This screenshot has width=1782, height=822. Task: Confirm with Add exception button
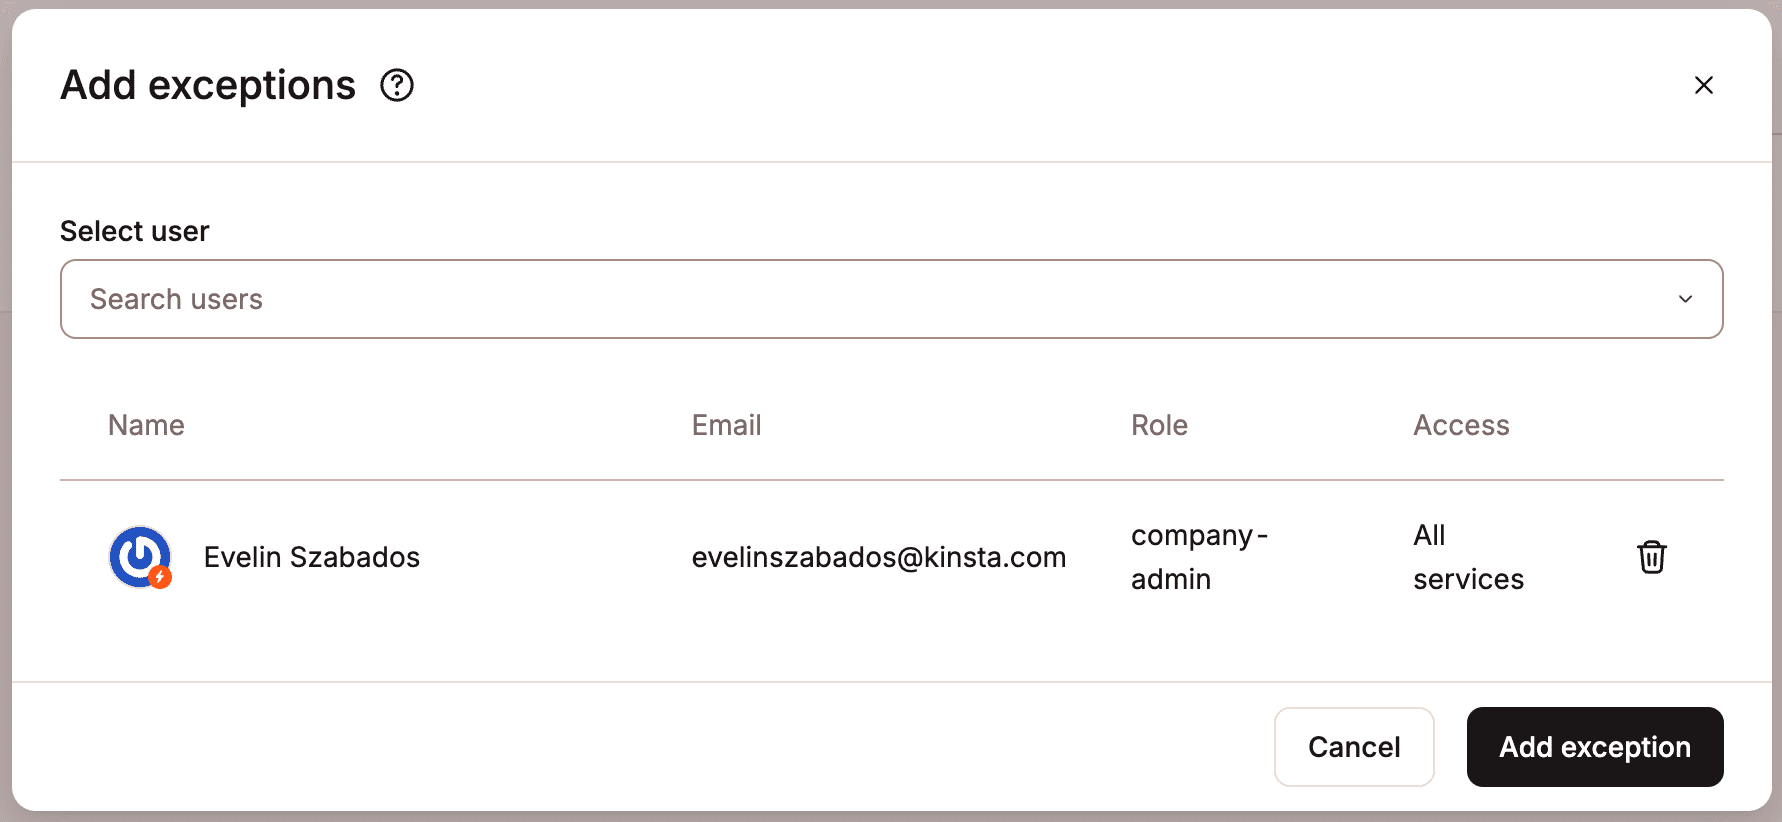[x=1594, y=747]
